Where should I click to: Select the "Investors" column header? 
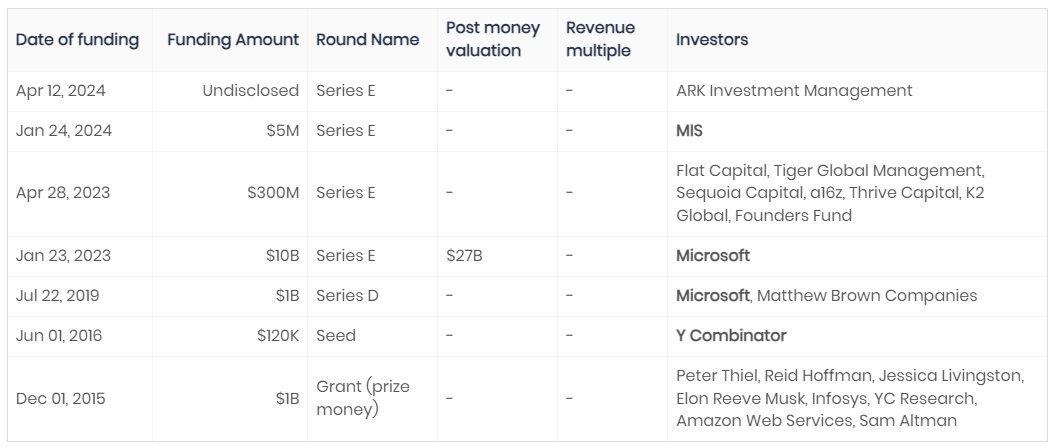click(712, 40)
